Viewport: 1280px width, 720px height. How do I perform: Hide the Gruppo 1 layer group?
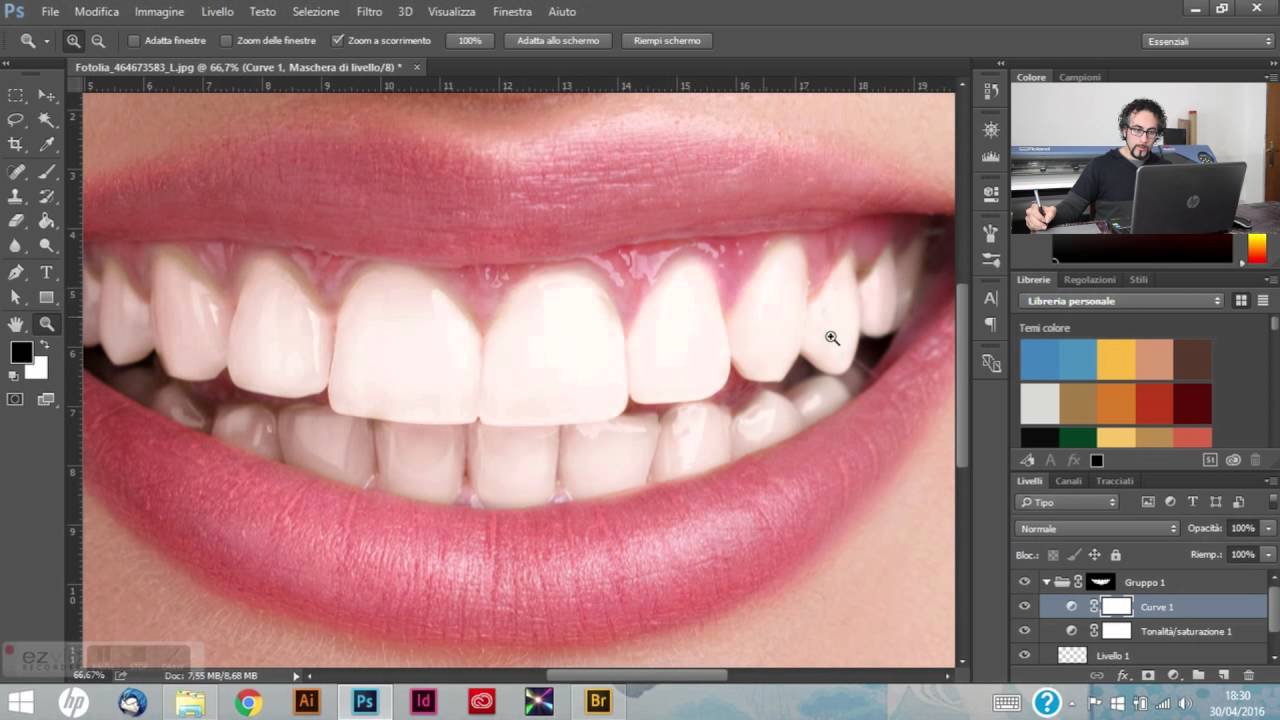[x=1024, y=582]
